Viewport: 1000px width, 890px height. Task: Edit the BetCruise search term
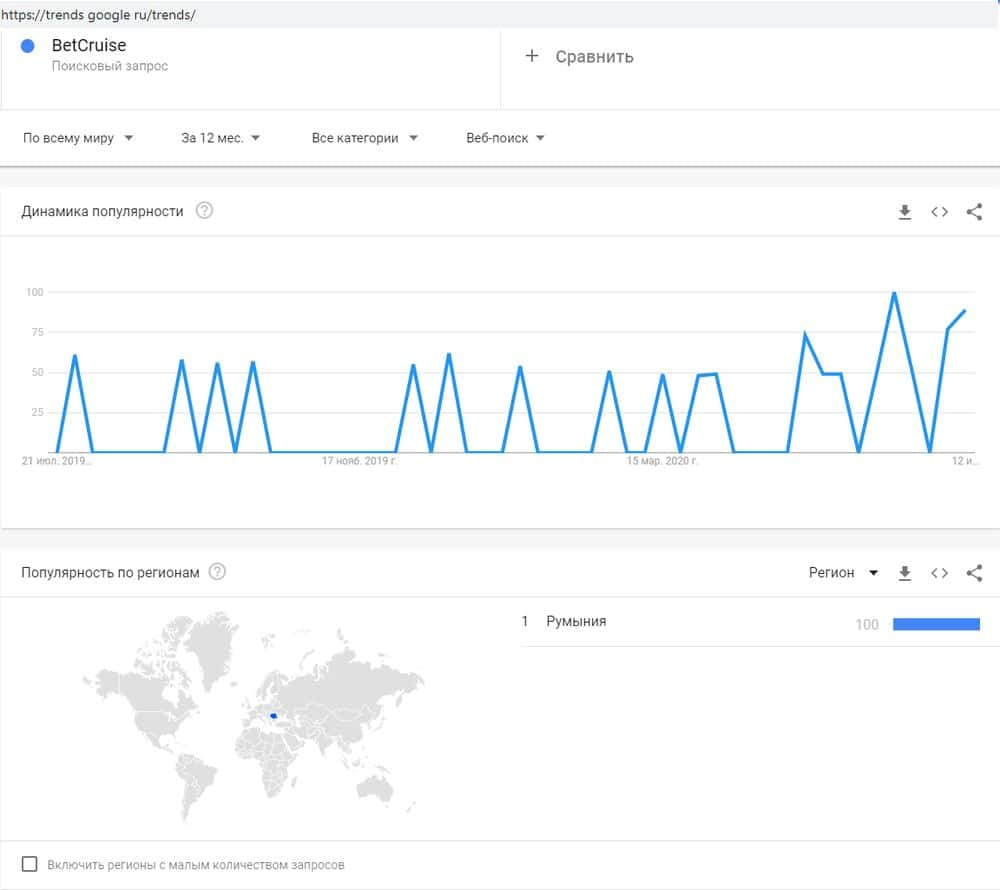(89, 46)
